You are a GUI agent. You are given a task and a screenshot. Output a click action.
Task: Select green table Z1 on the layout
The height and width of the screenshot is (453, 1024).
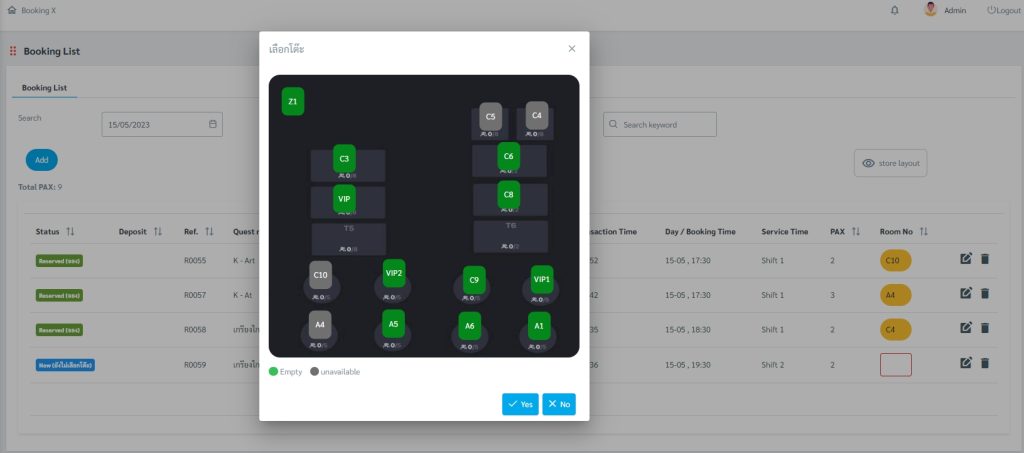pos(293,101)
